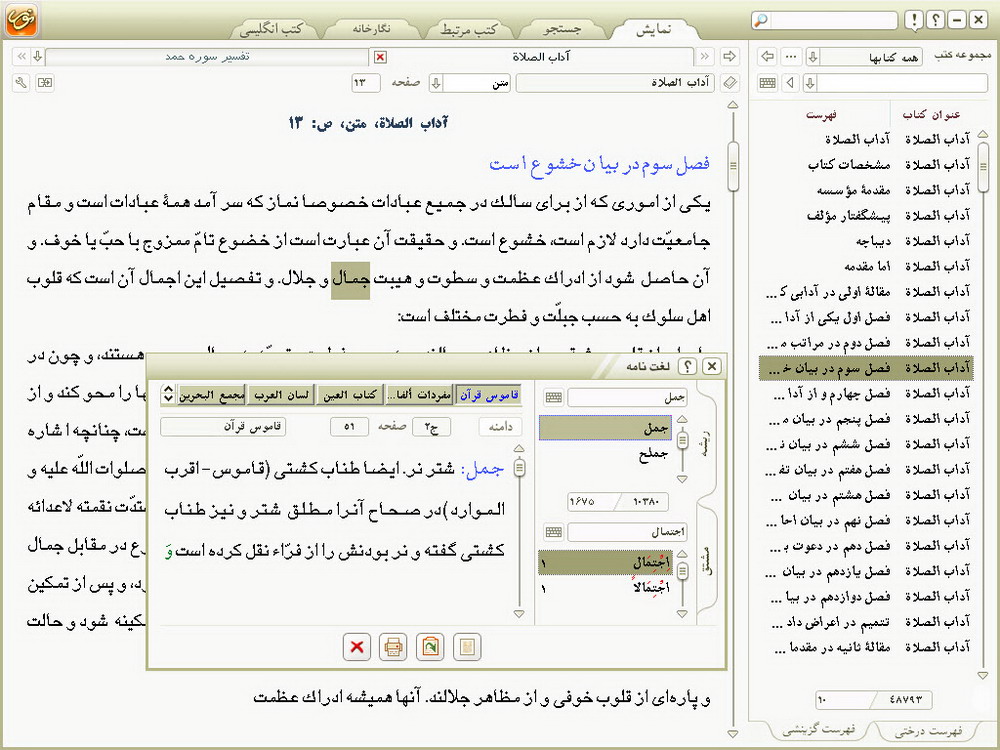Switch to the تفسیر سوره حمد document tab
The width and height of the screenshot is (1000, 750).
tap(207, 57)
